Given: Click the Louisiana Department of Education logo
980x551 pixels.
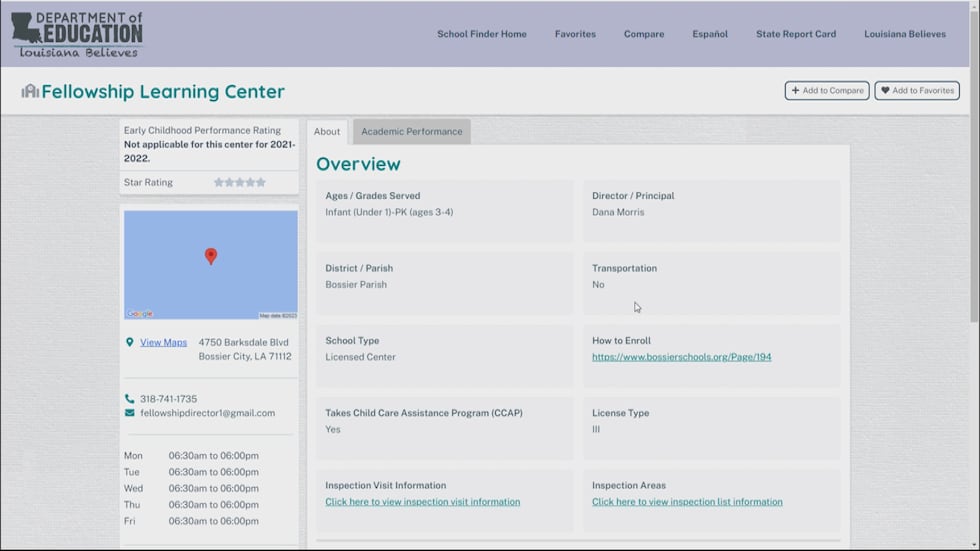Looking at the screenshot, I should pos(77,35).
